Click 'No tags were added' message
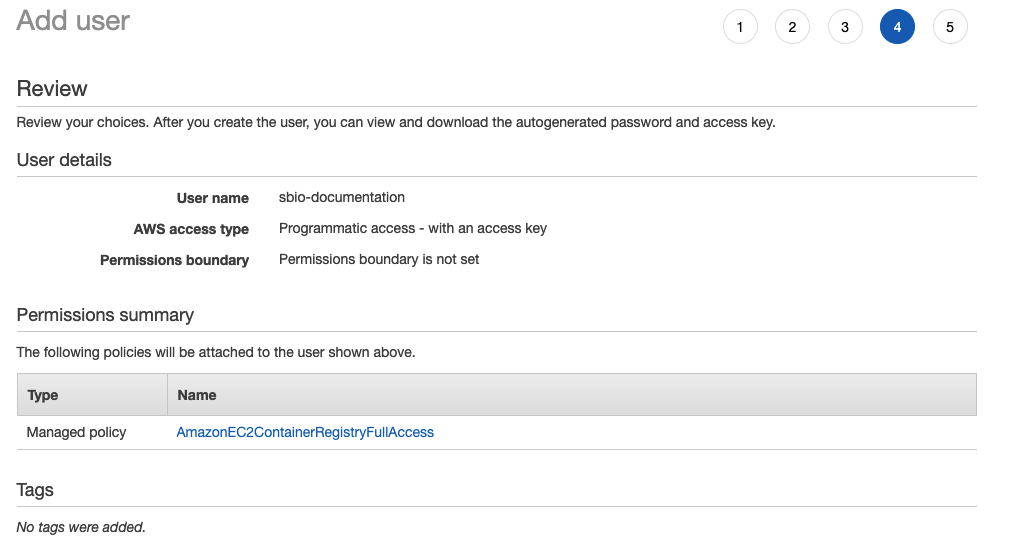This screenshot has height=544, width=1012. coord(81,526)
